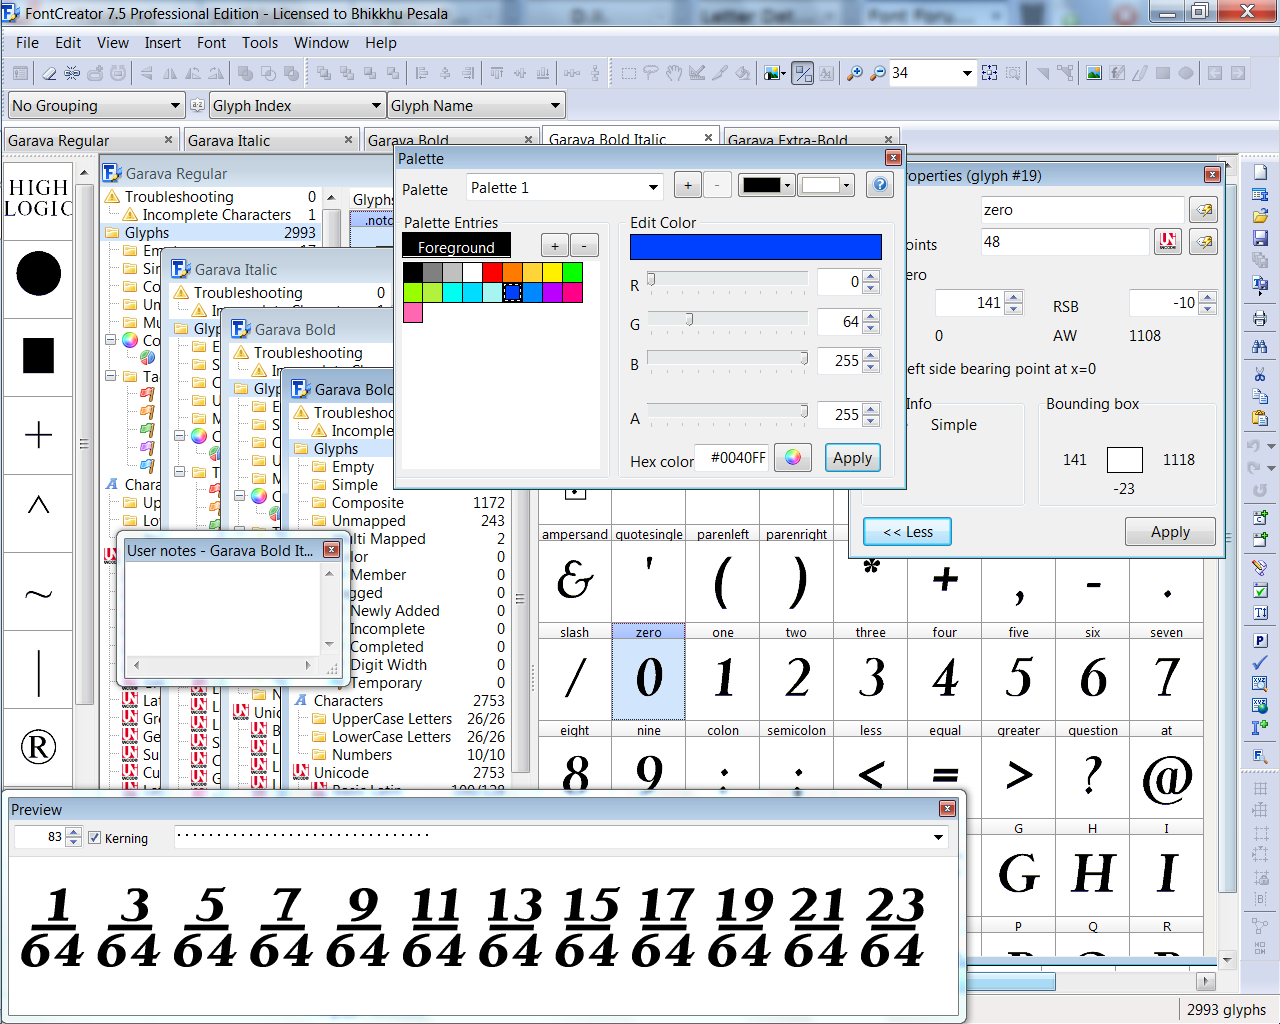This screenshot has height=1024, width=1280.
Task: Decrease the B color value stepper
Action: [872, 367]
